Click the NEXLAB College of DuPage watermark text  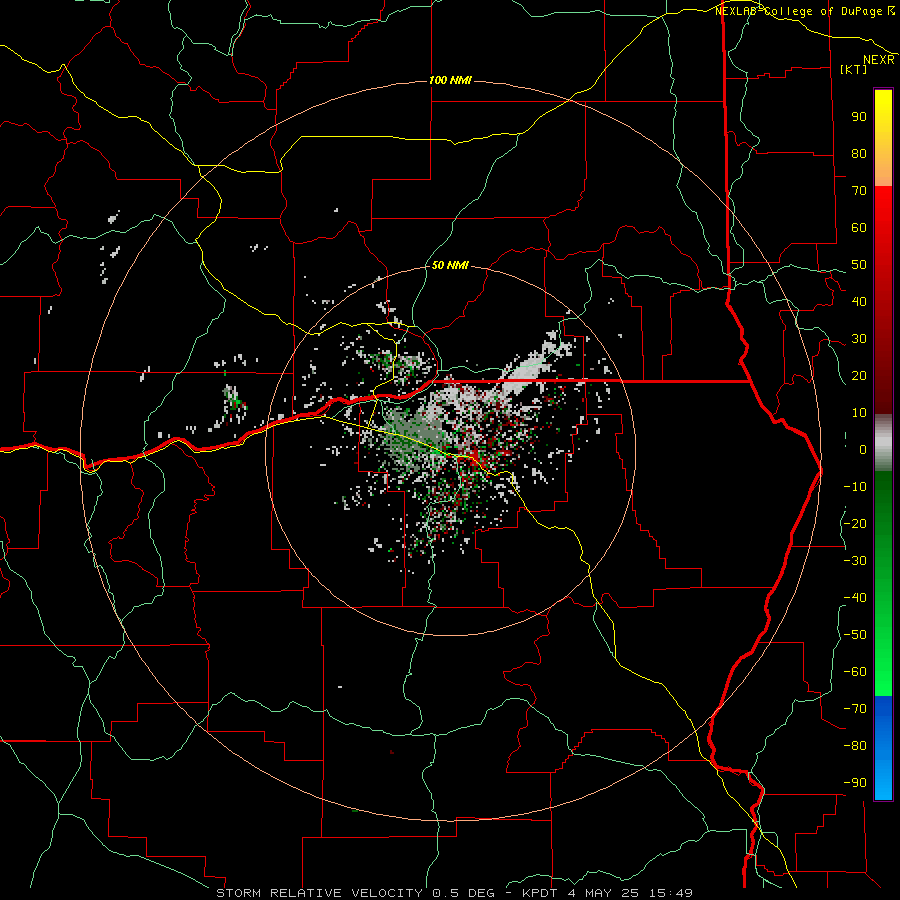pyautogui.click(x=804, y=11)
